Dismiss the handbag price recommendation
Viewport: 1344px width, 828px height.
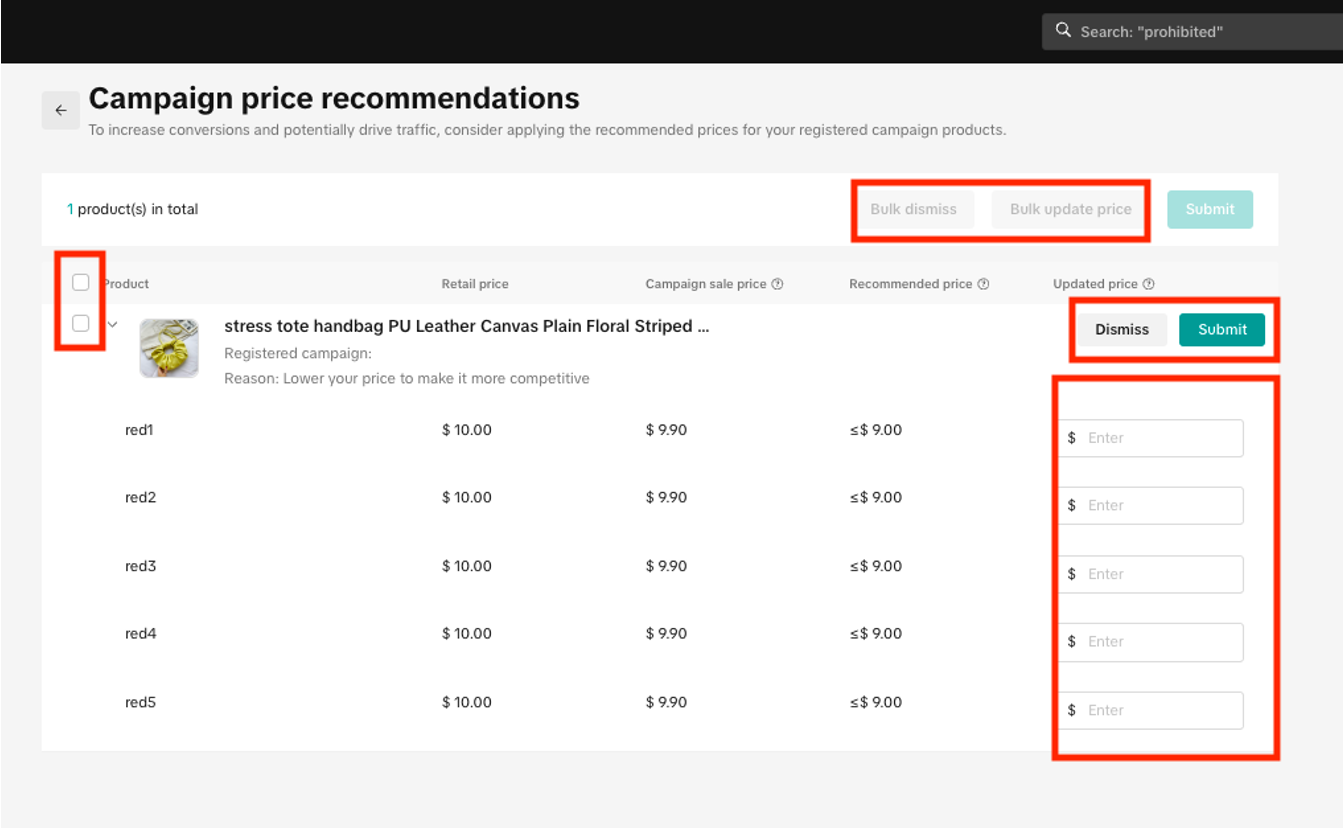[x=1121, y=329]
